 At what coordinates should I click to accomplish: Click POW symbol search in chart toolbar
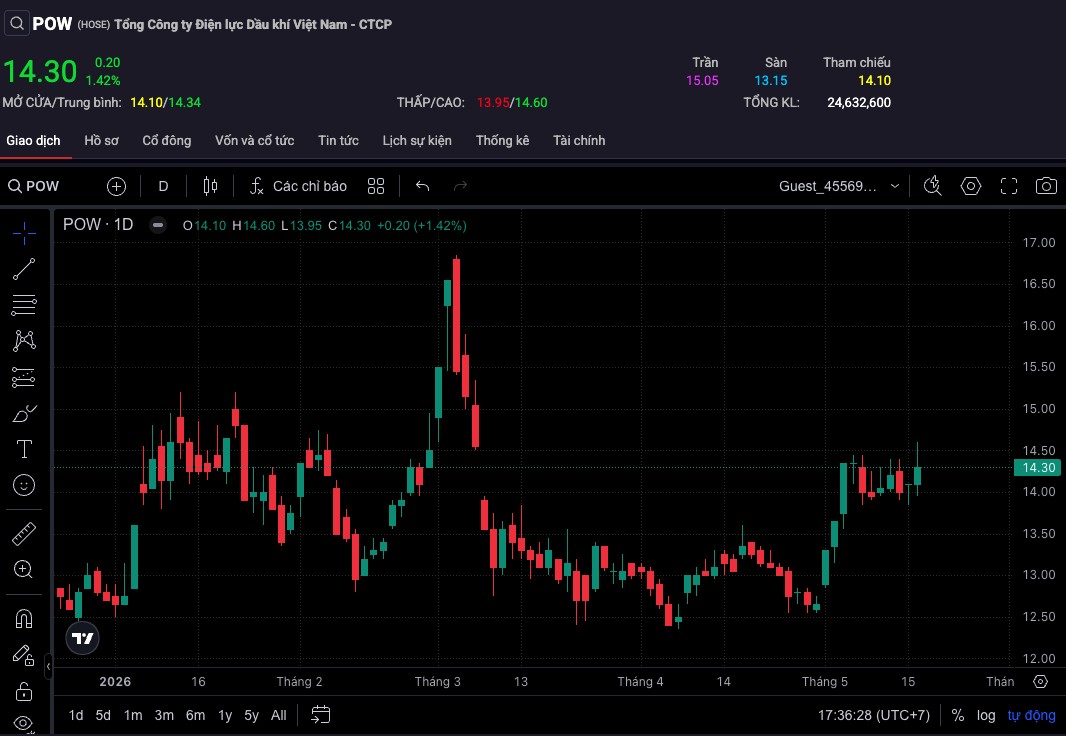pyautogui.click(x=34, y=186)
